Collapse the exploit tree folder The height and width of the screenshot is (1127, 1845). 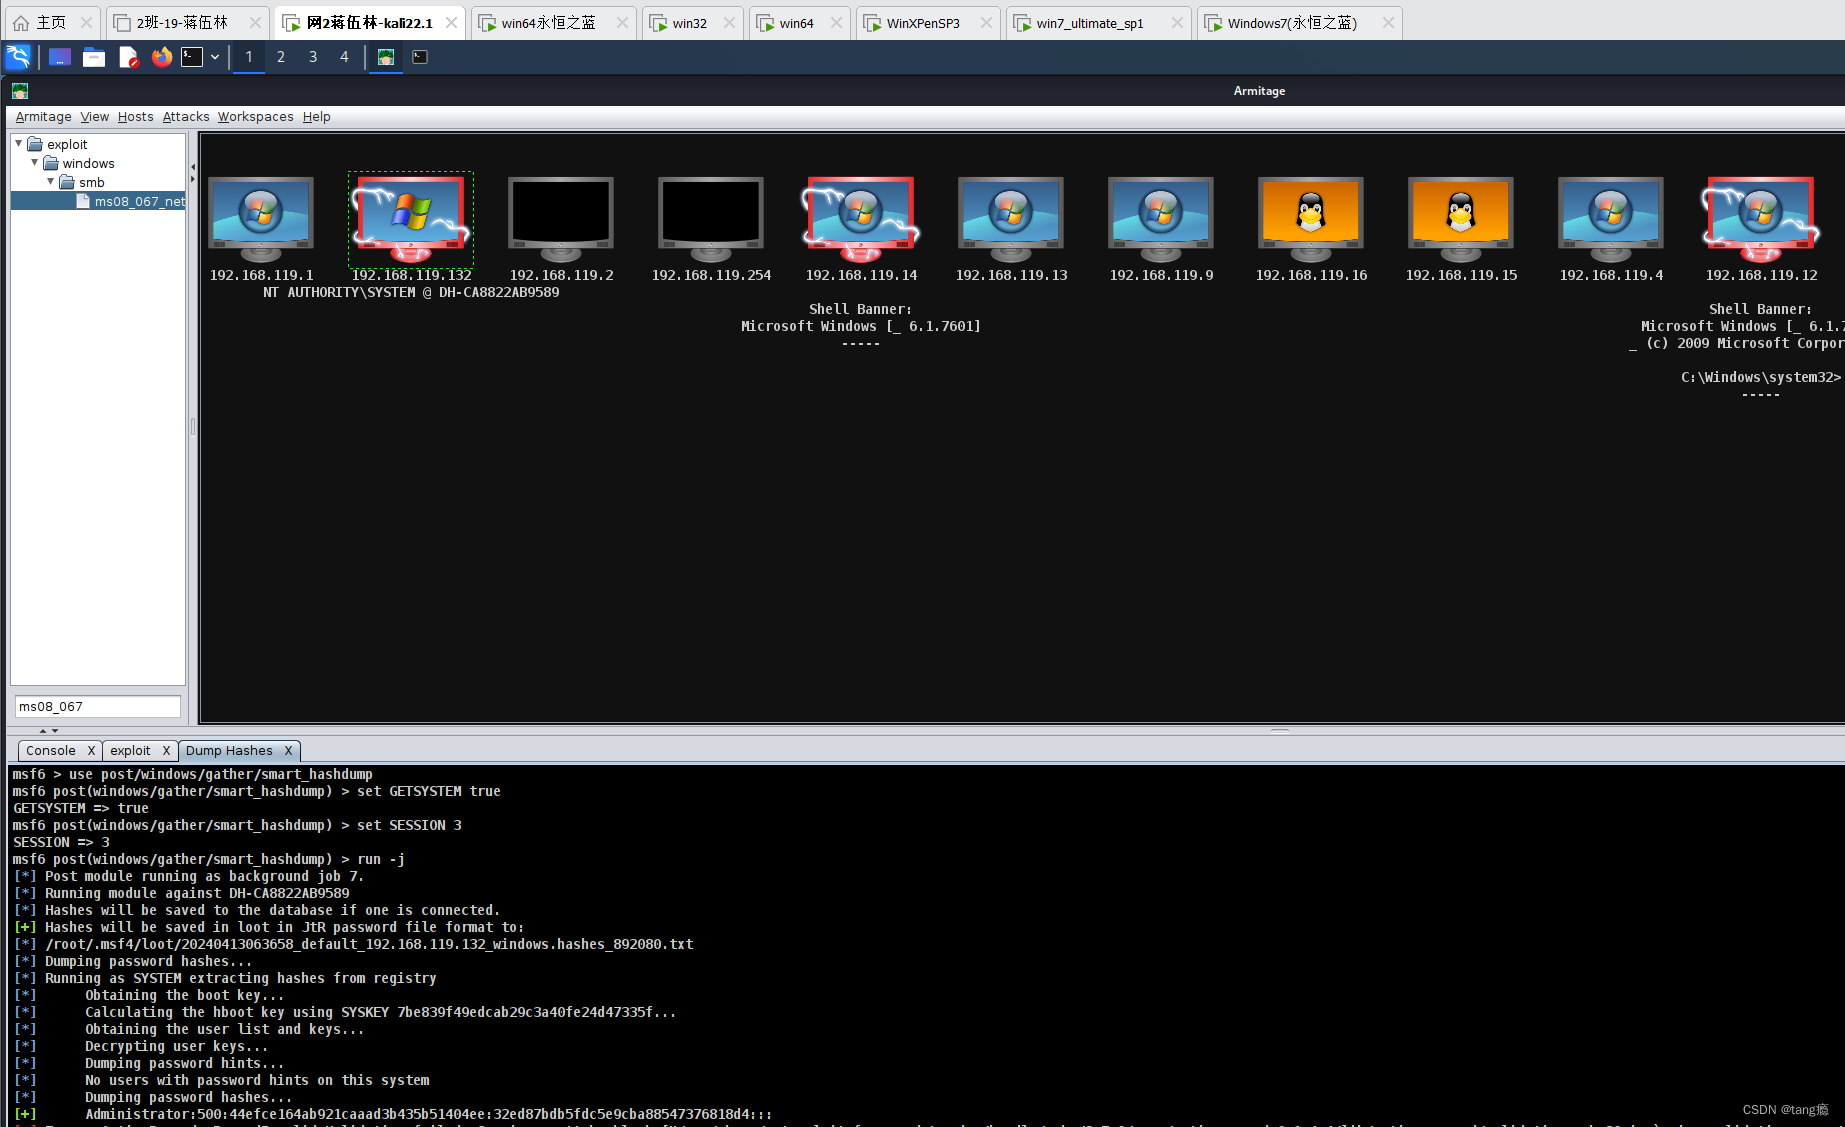(18, 144)
